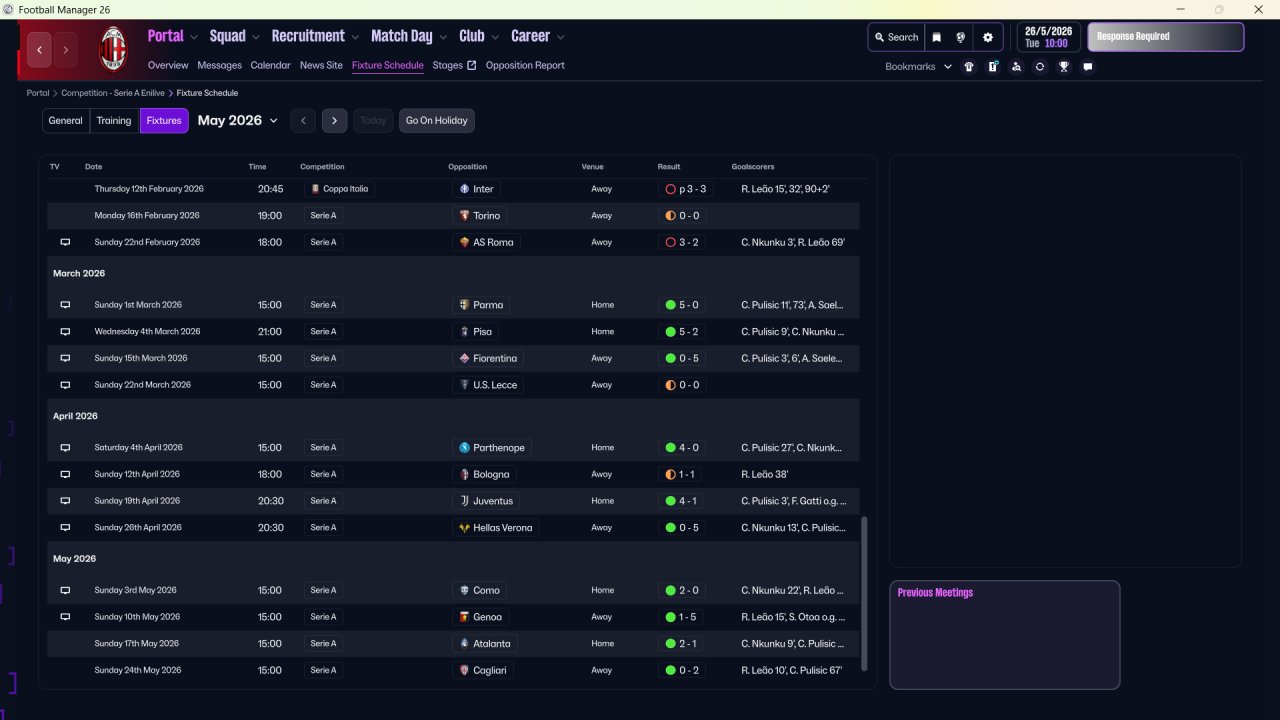Open the Previous Meetings panel

pyautogui.click(x=1005, y=635)
